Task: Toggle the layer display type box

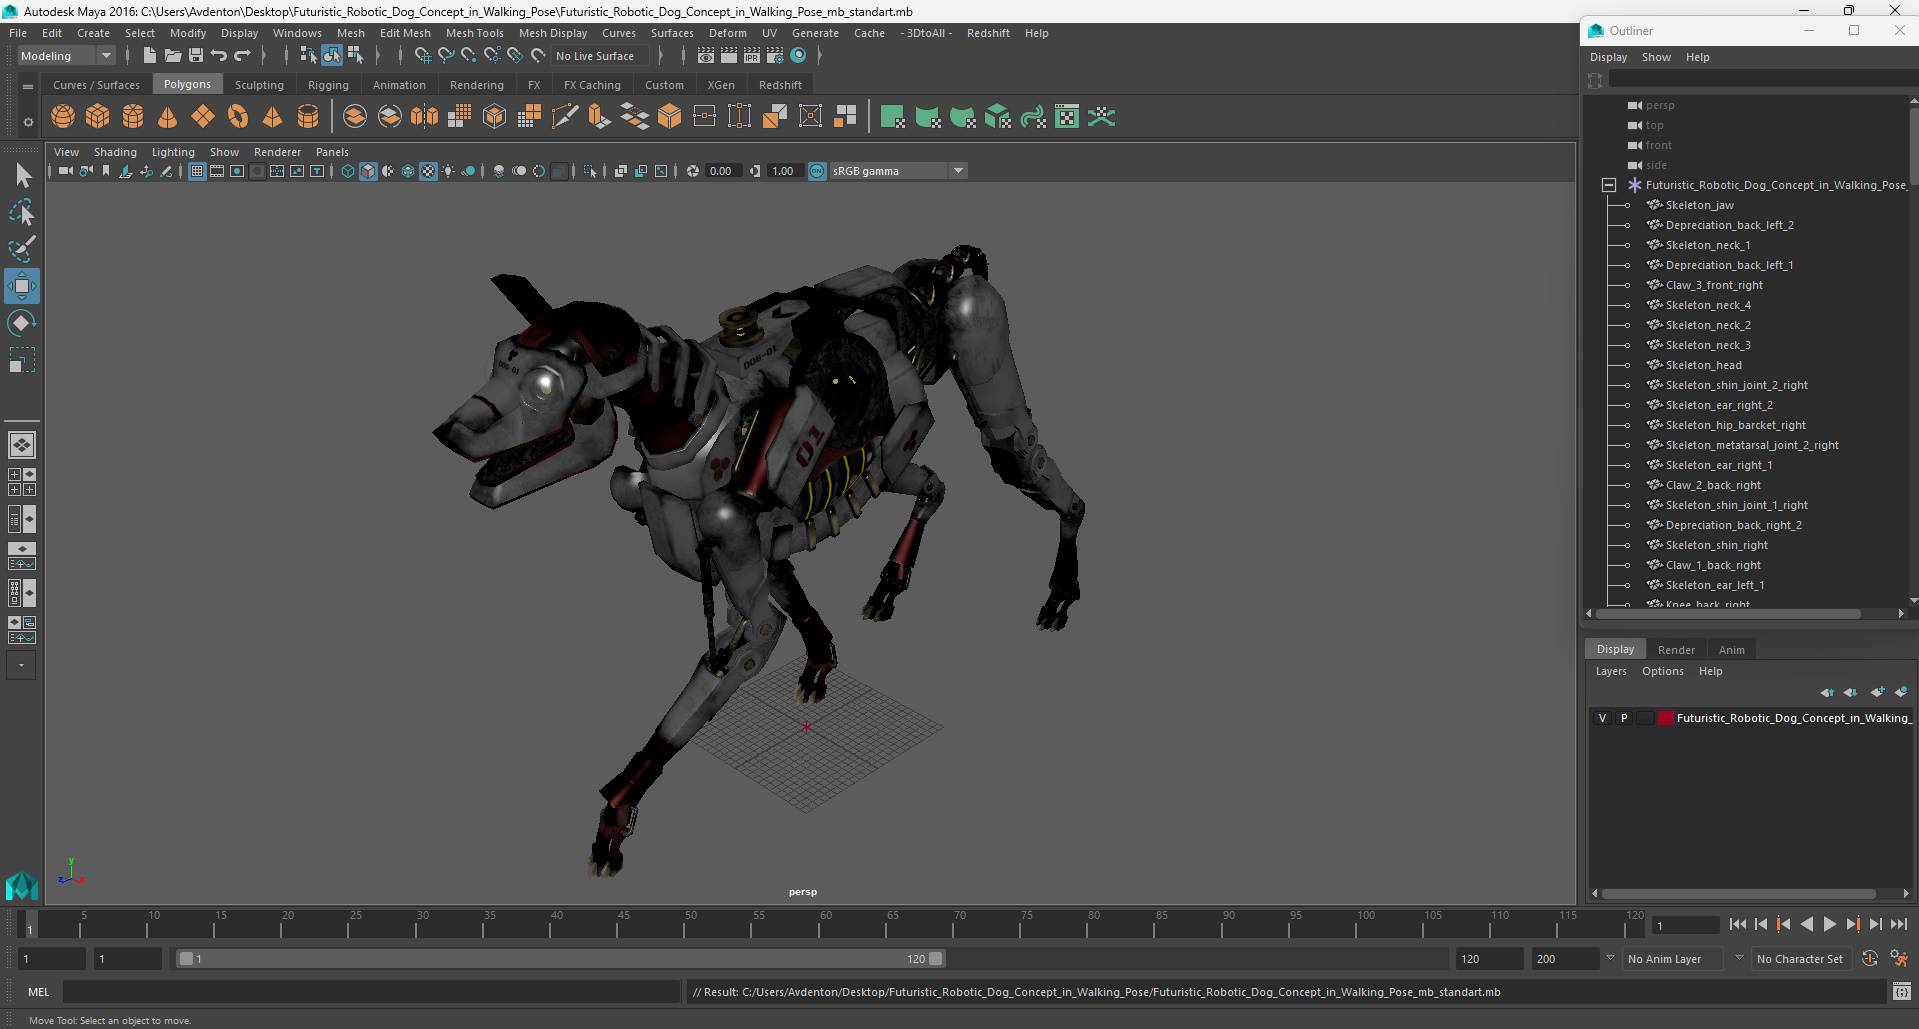Action: point(1645,718)
